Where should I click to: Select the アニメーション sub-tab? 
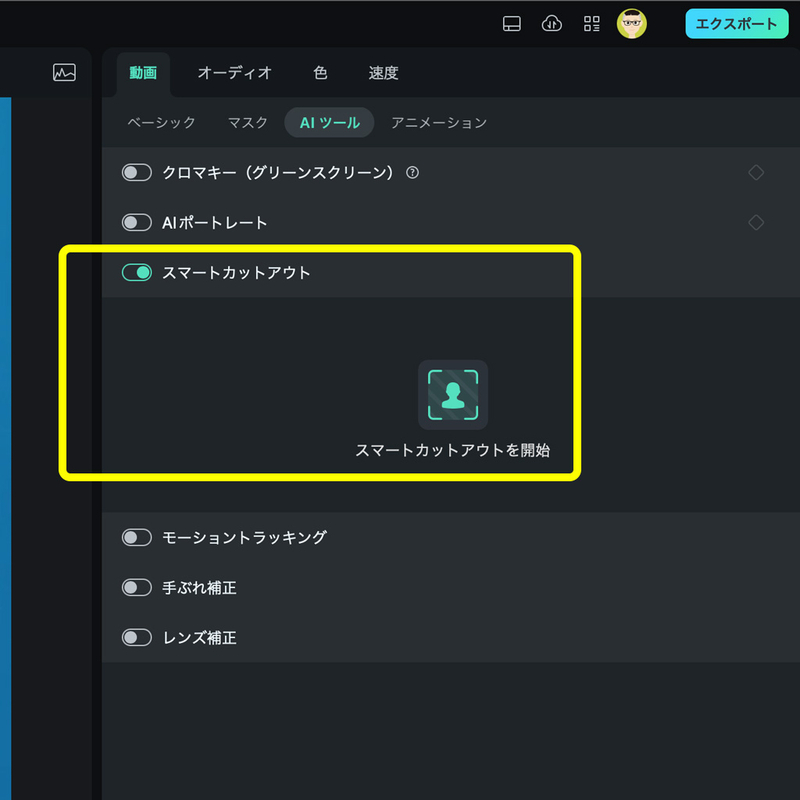439,122
